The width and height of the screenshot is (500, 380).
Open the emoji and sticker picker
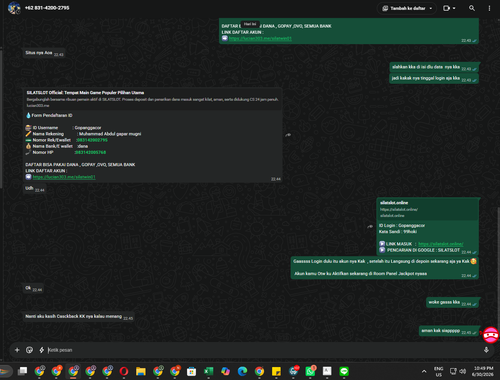pyautogui.click(x=29, y=350)
